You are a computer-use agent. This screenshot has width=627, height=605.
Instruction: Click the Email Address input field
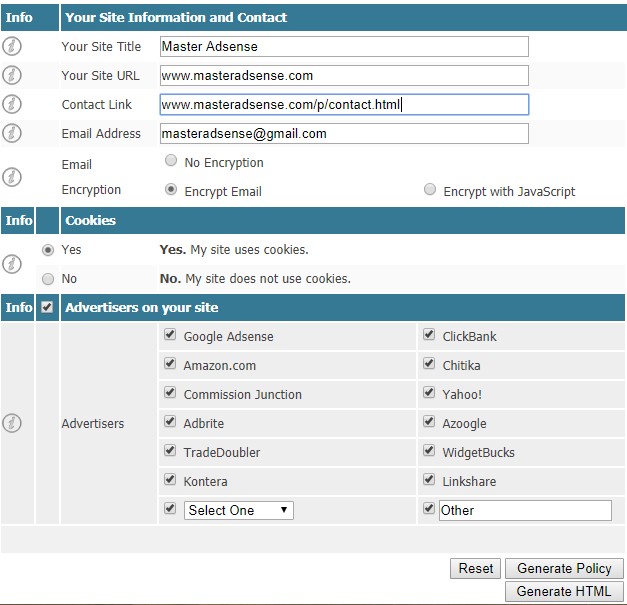344,134
